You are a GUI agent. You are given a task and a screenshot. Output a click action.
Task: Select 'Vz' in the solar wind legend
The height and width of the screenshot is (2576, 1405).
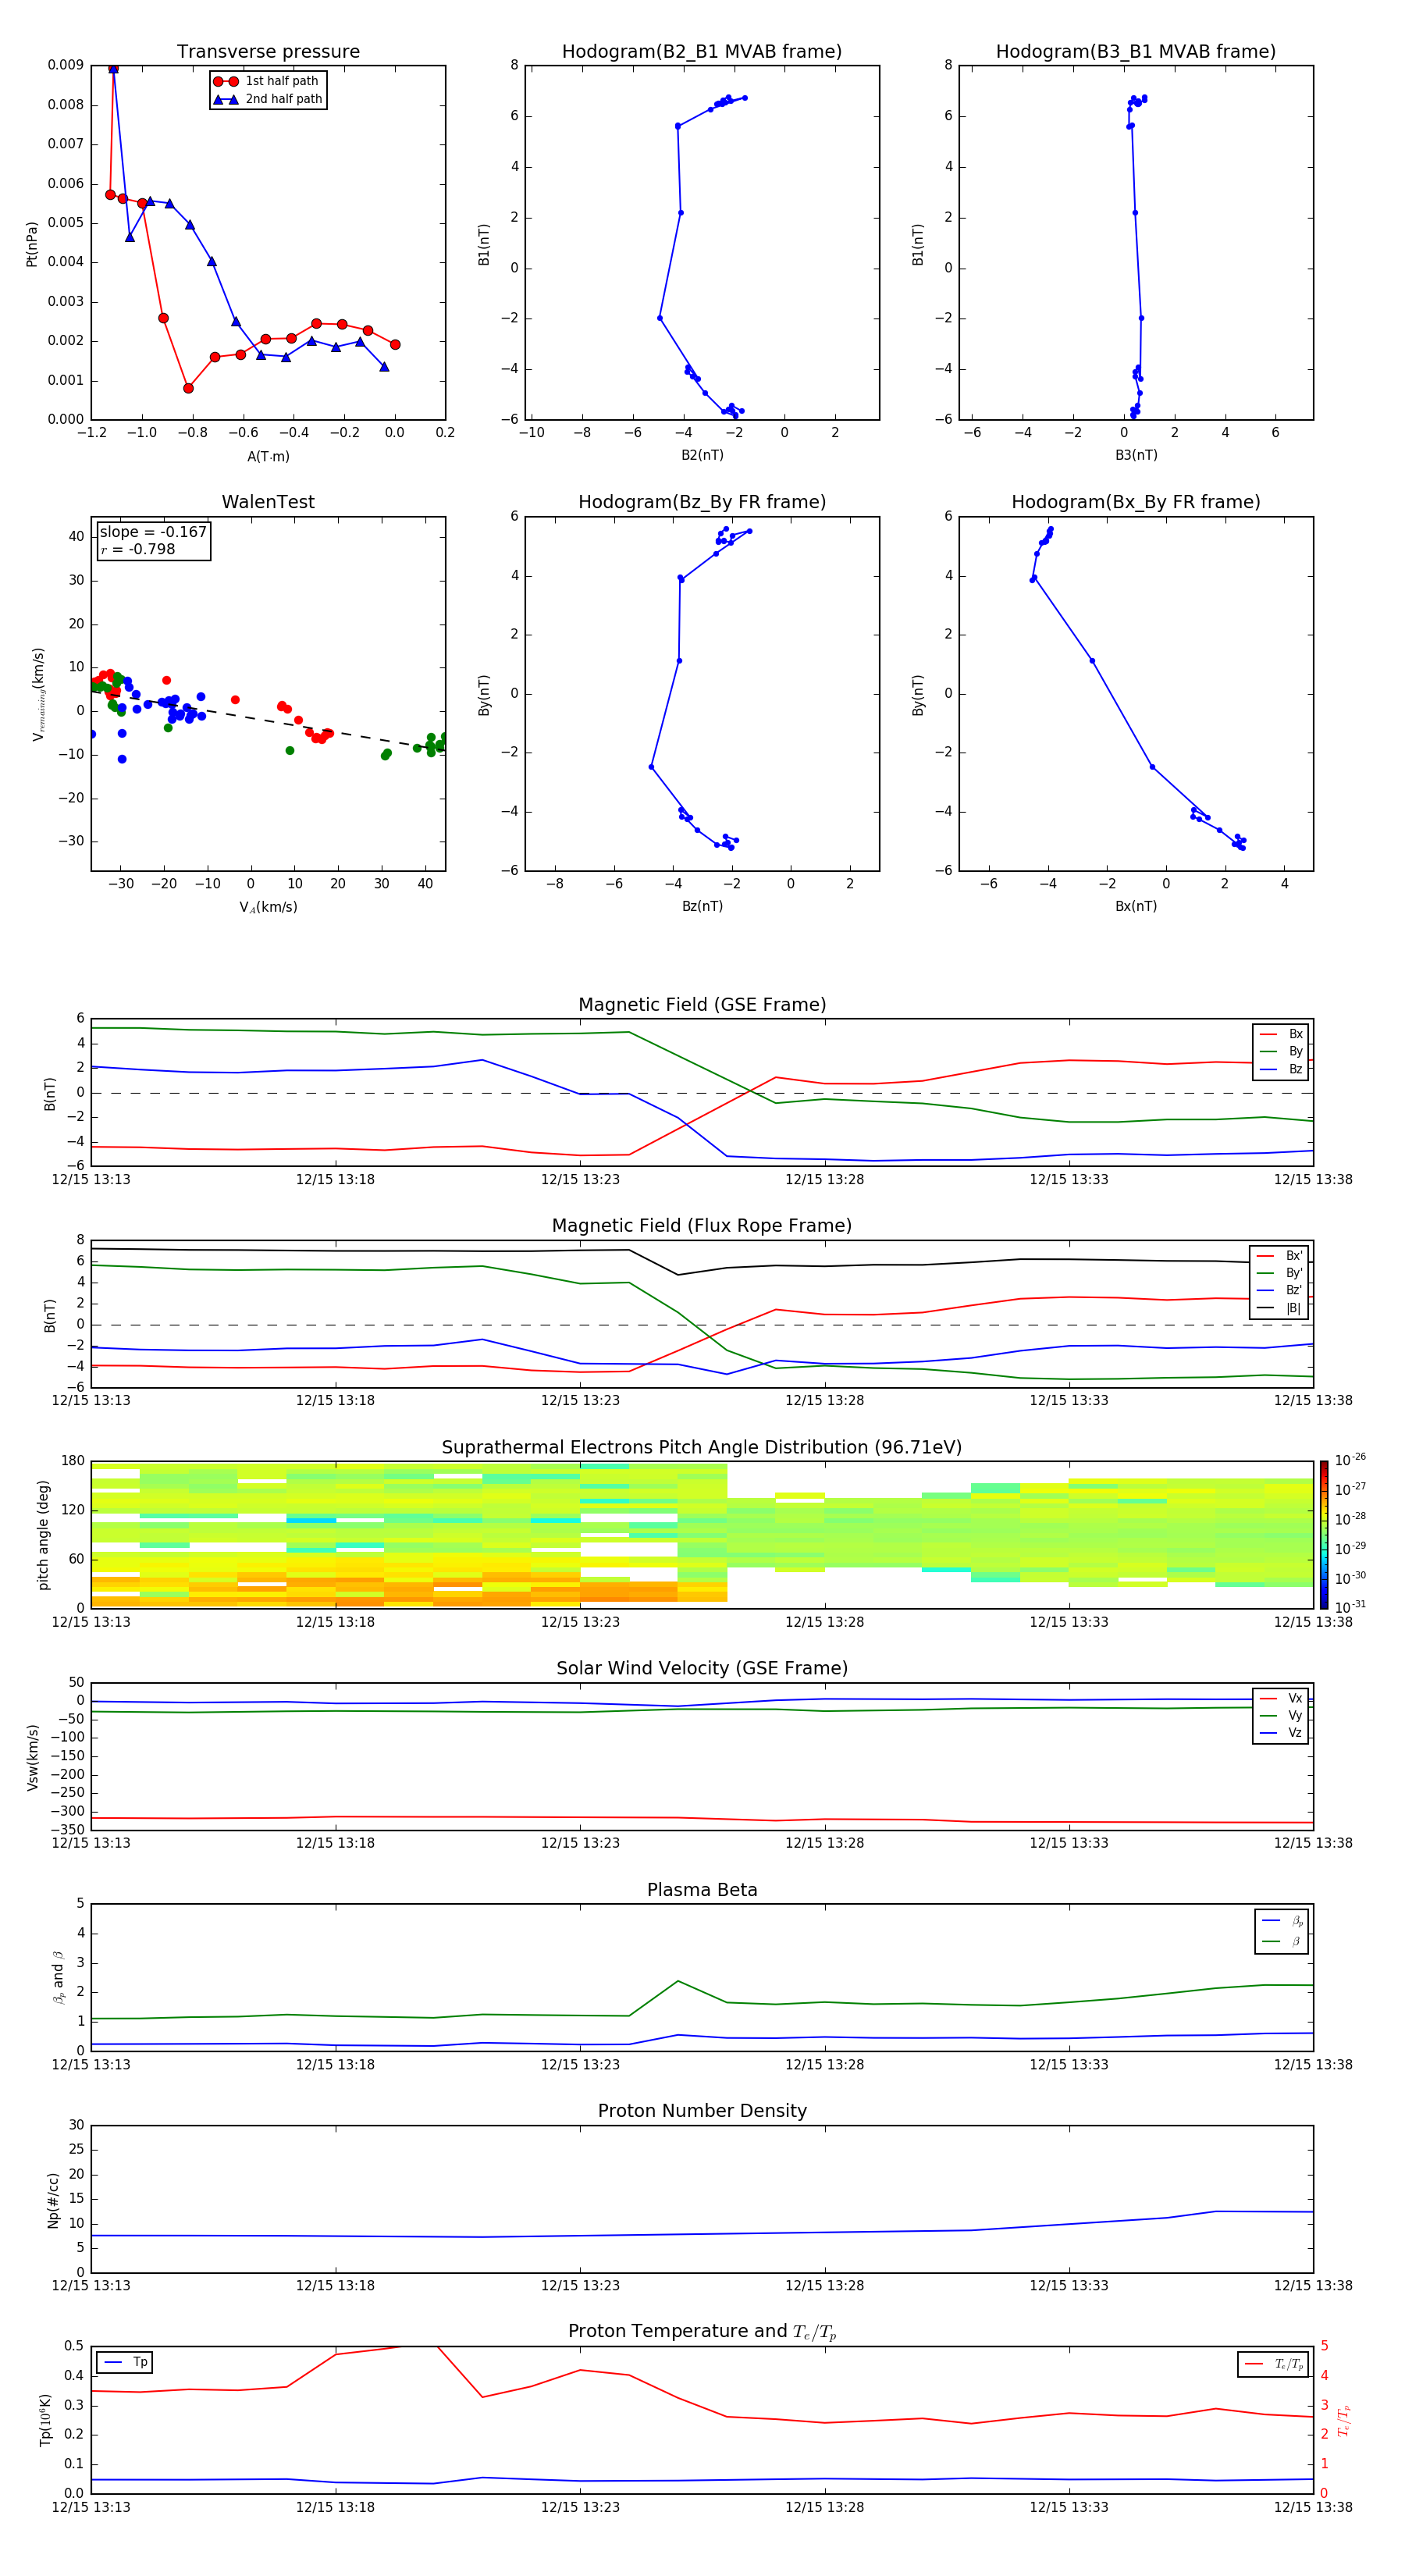click(1282, 1733)
